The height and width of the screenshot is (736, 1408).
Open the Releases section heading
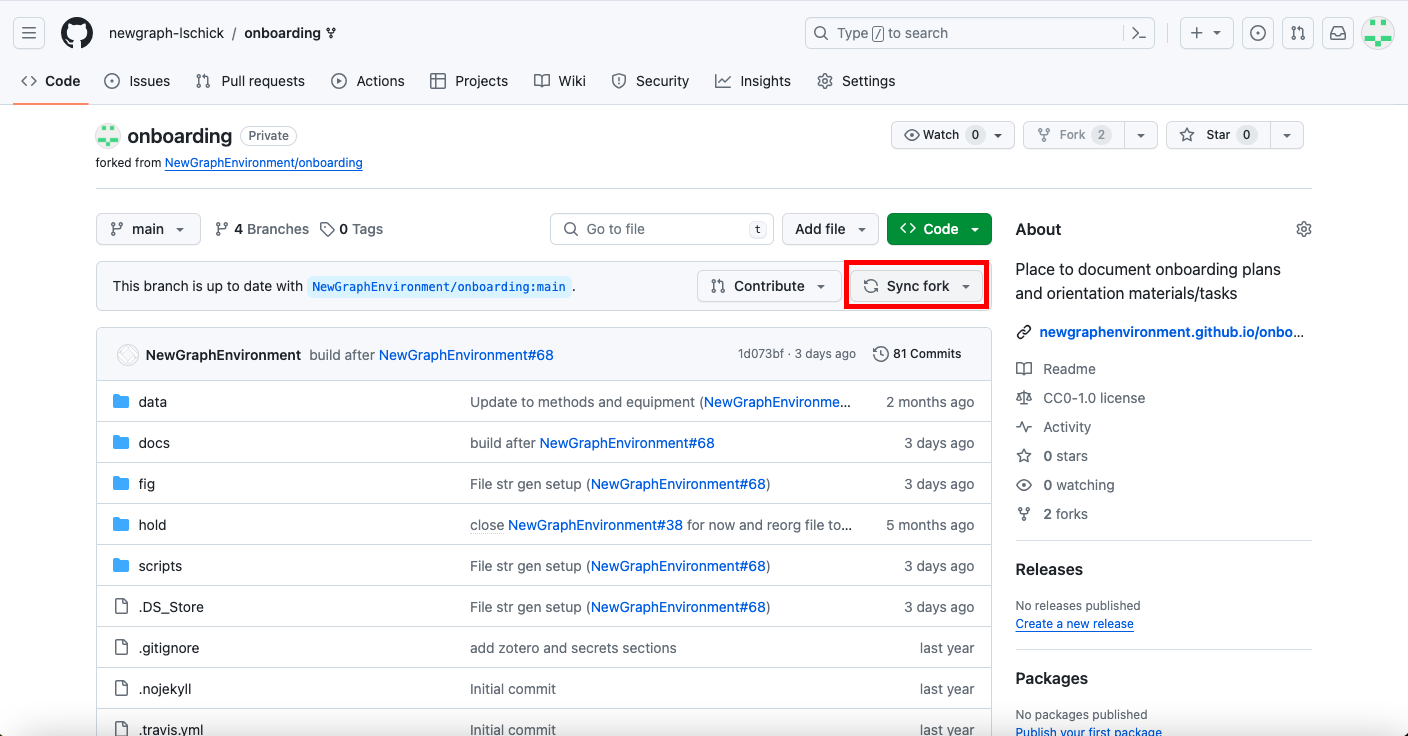(x=1049, y=569)
